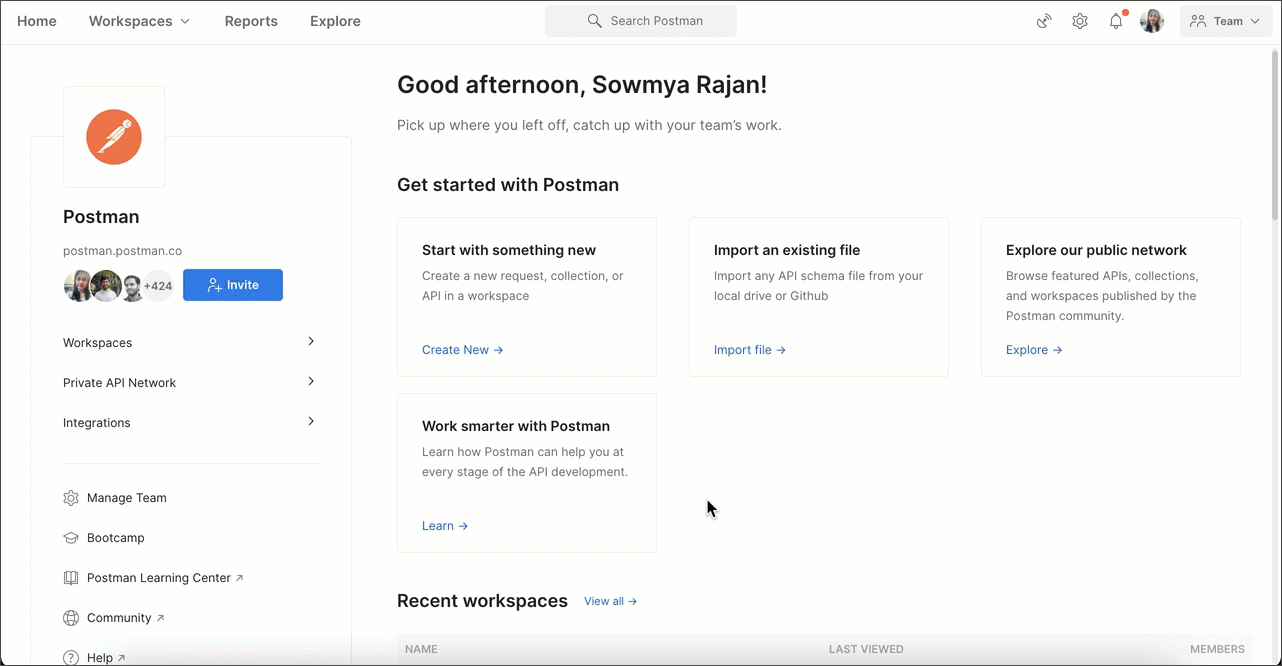Expand Workspaces chevron in sidebar
1282x666 pixels.
(x=311, y=342)
